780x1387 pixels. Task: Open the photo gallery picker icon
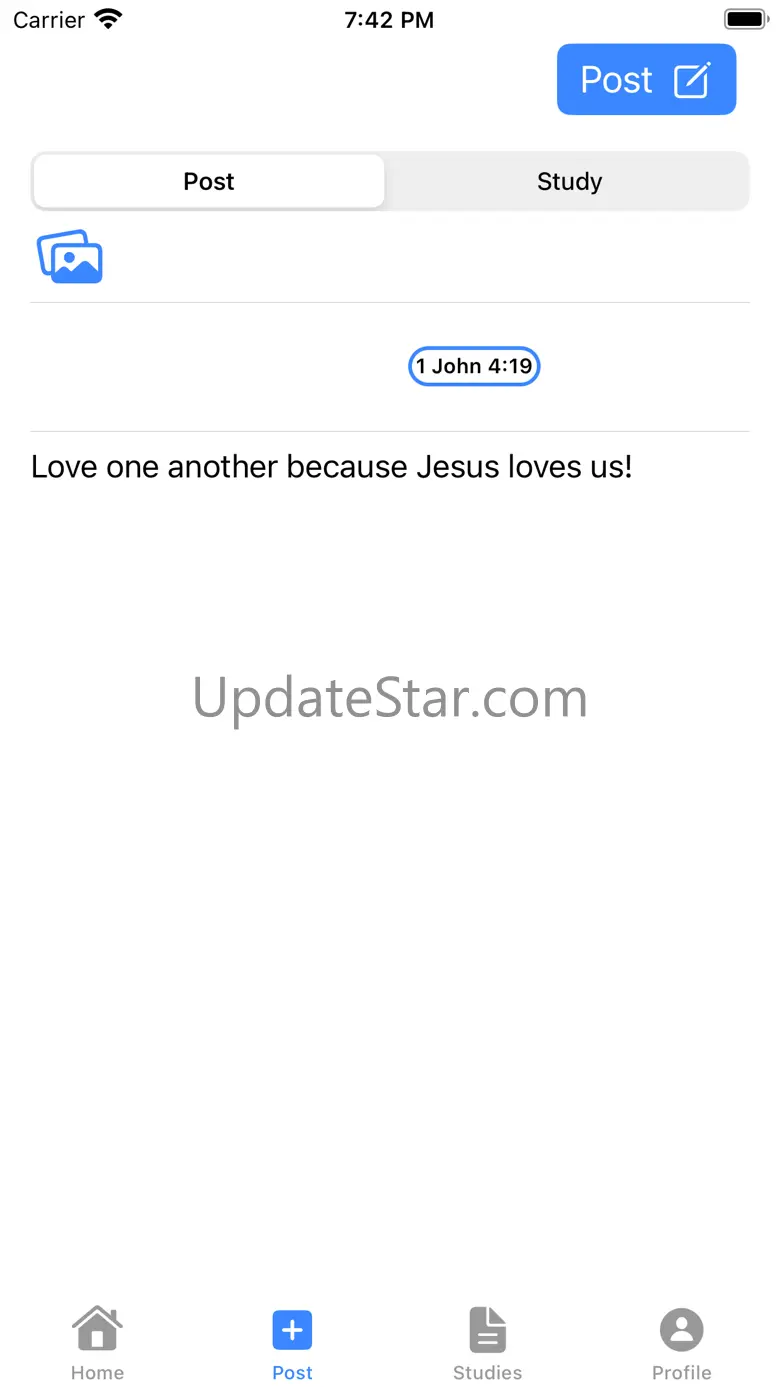click(70, 257)
